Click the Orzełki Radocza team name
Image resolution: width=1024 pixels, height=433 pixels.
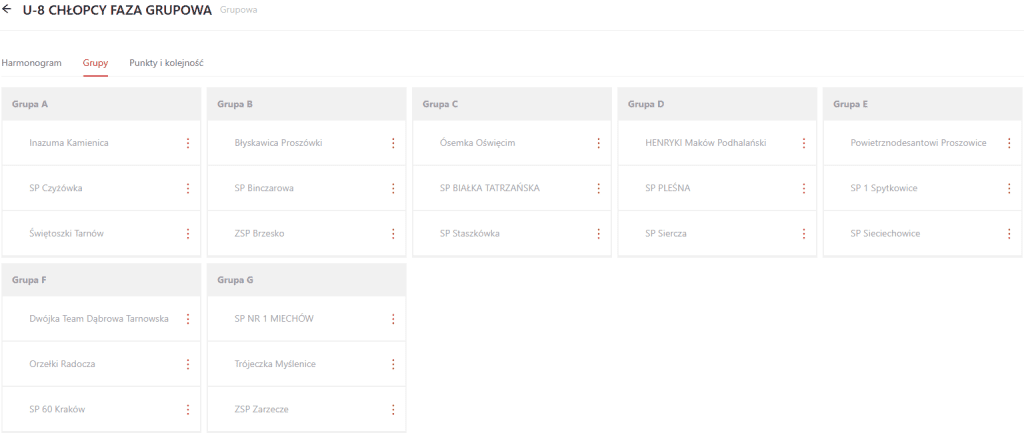coord(63,364)
